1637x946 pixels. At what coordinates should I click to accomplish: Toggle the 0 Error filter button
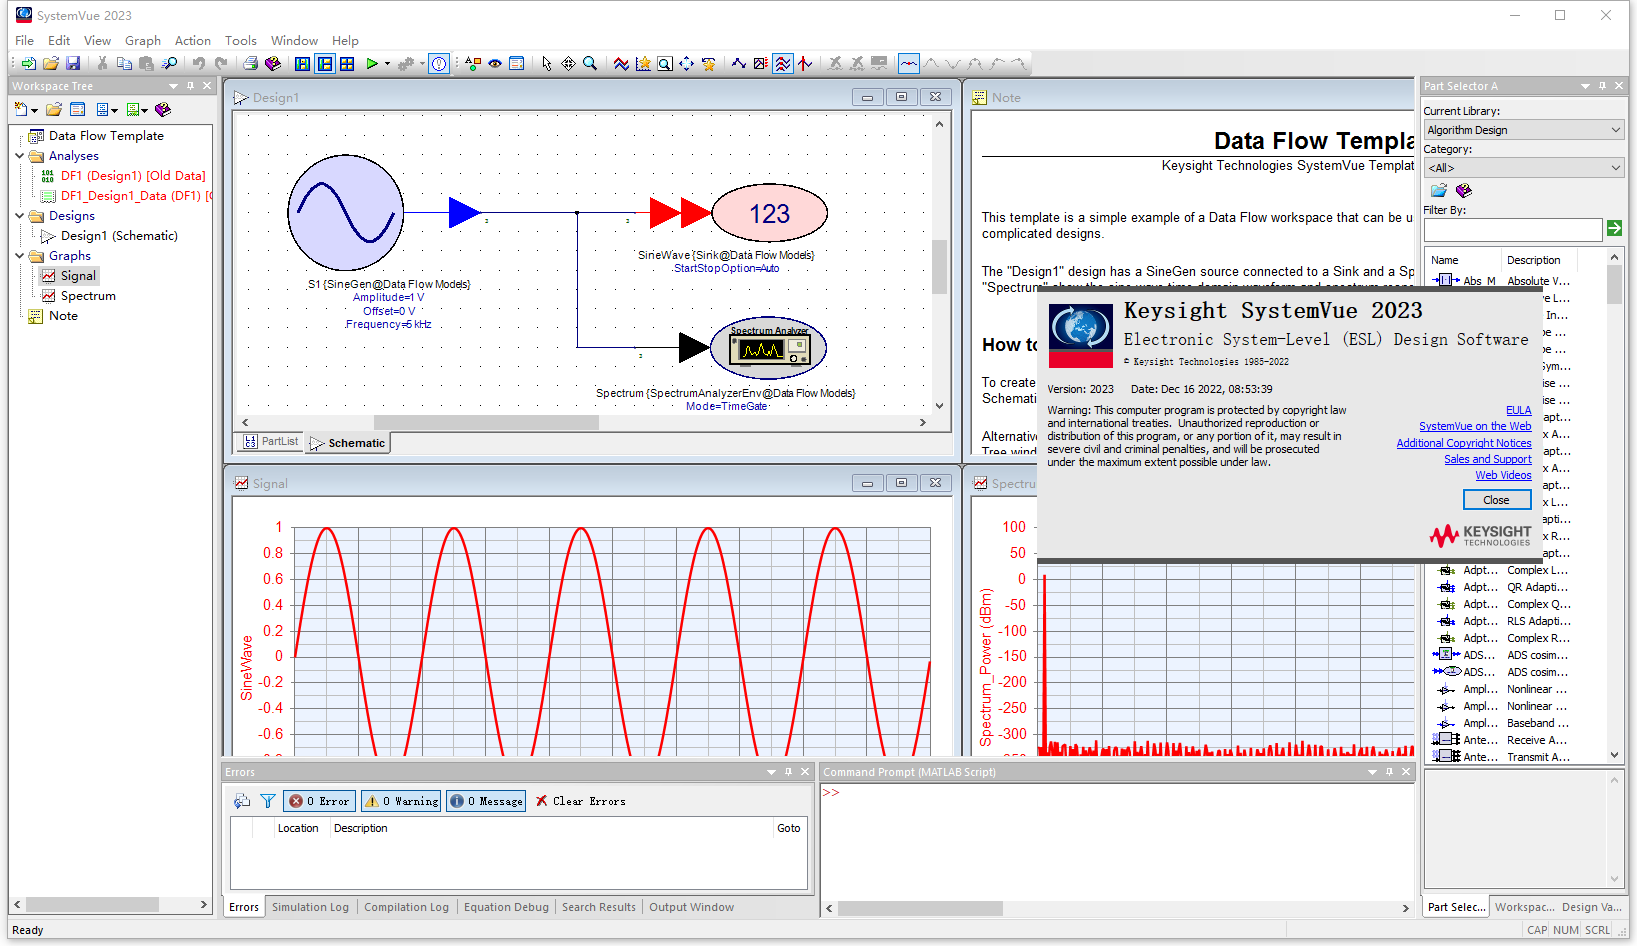pyautogui.click(x=319, y=801)
